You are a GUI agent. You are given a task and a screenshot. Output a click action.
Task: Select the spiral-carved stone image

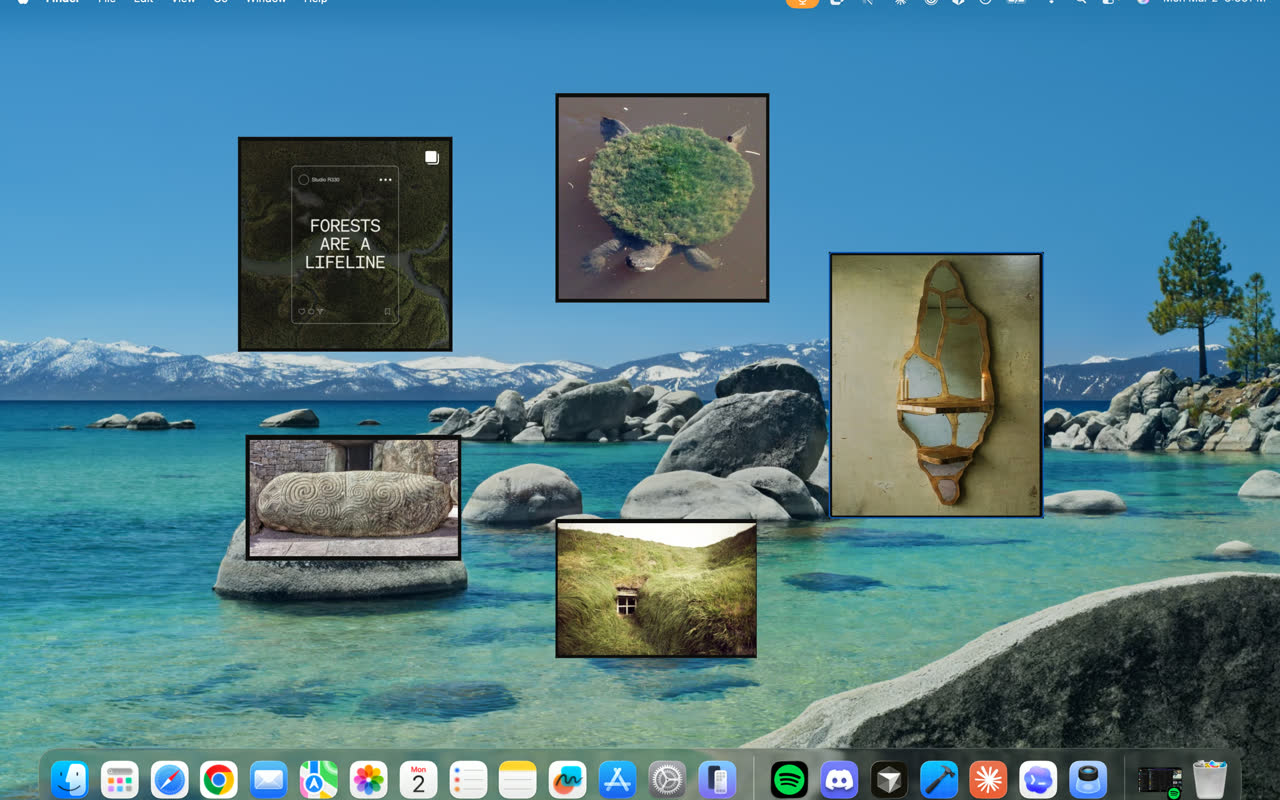[354, 498]
